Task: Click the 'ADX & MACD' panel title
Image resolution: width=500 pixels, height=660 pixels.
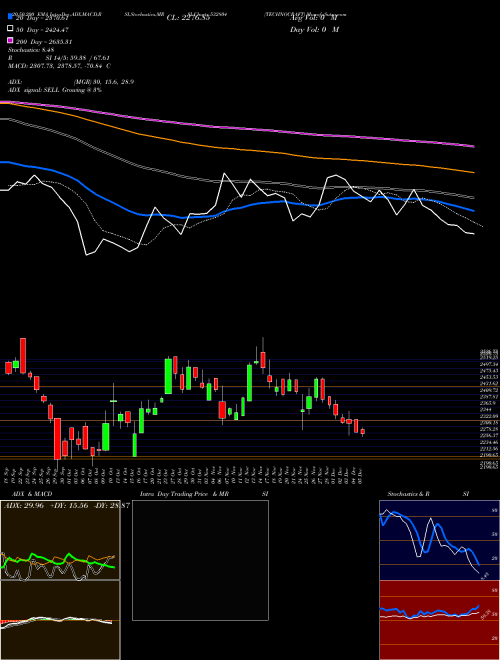Action: click(x=30, y=494)
